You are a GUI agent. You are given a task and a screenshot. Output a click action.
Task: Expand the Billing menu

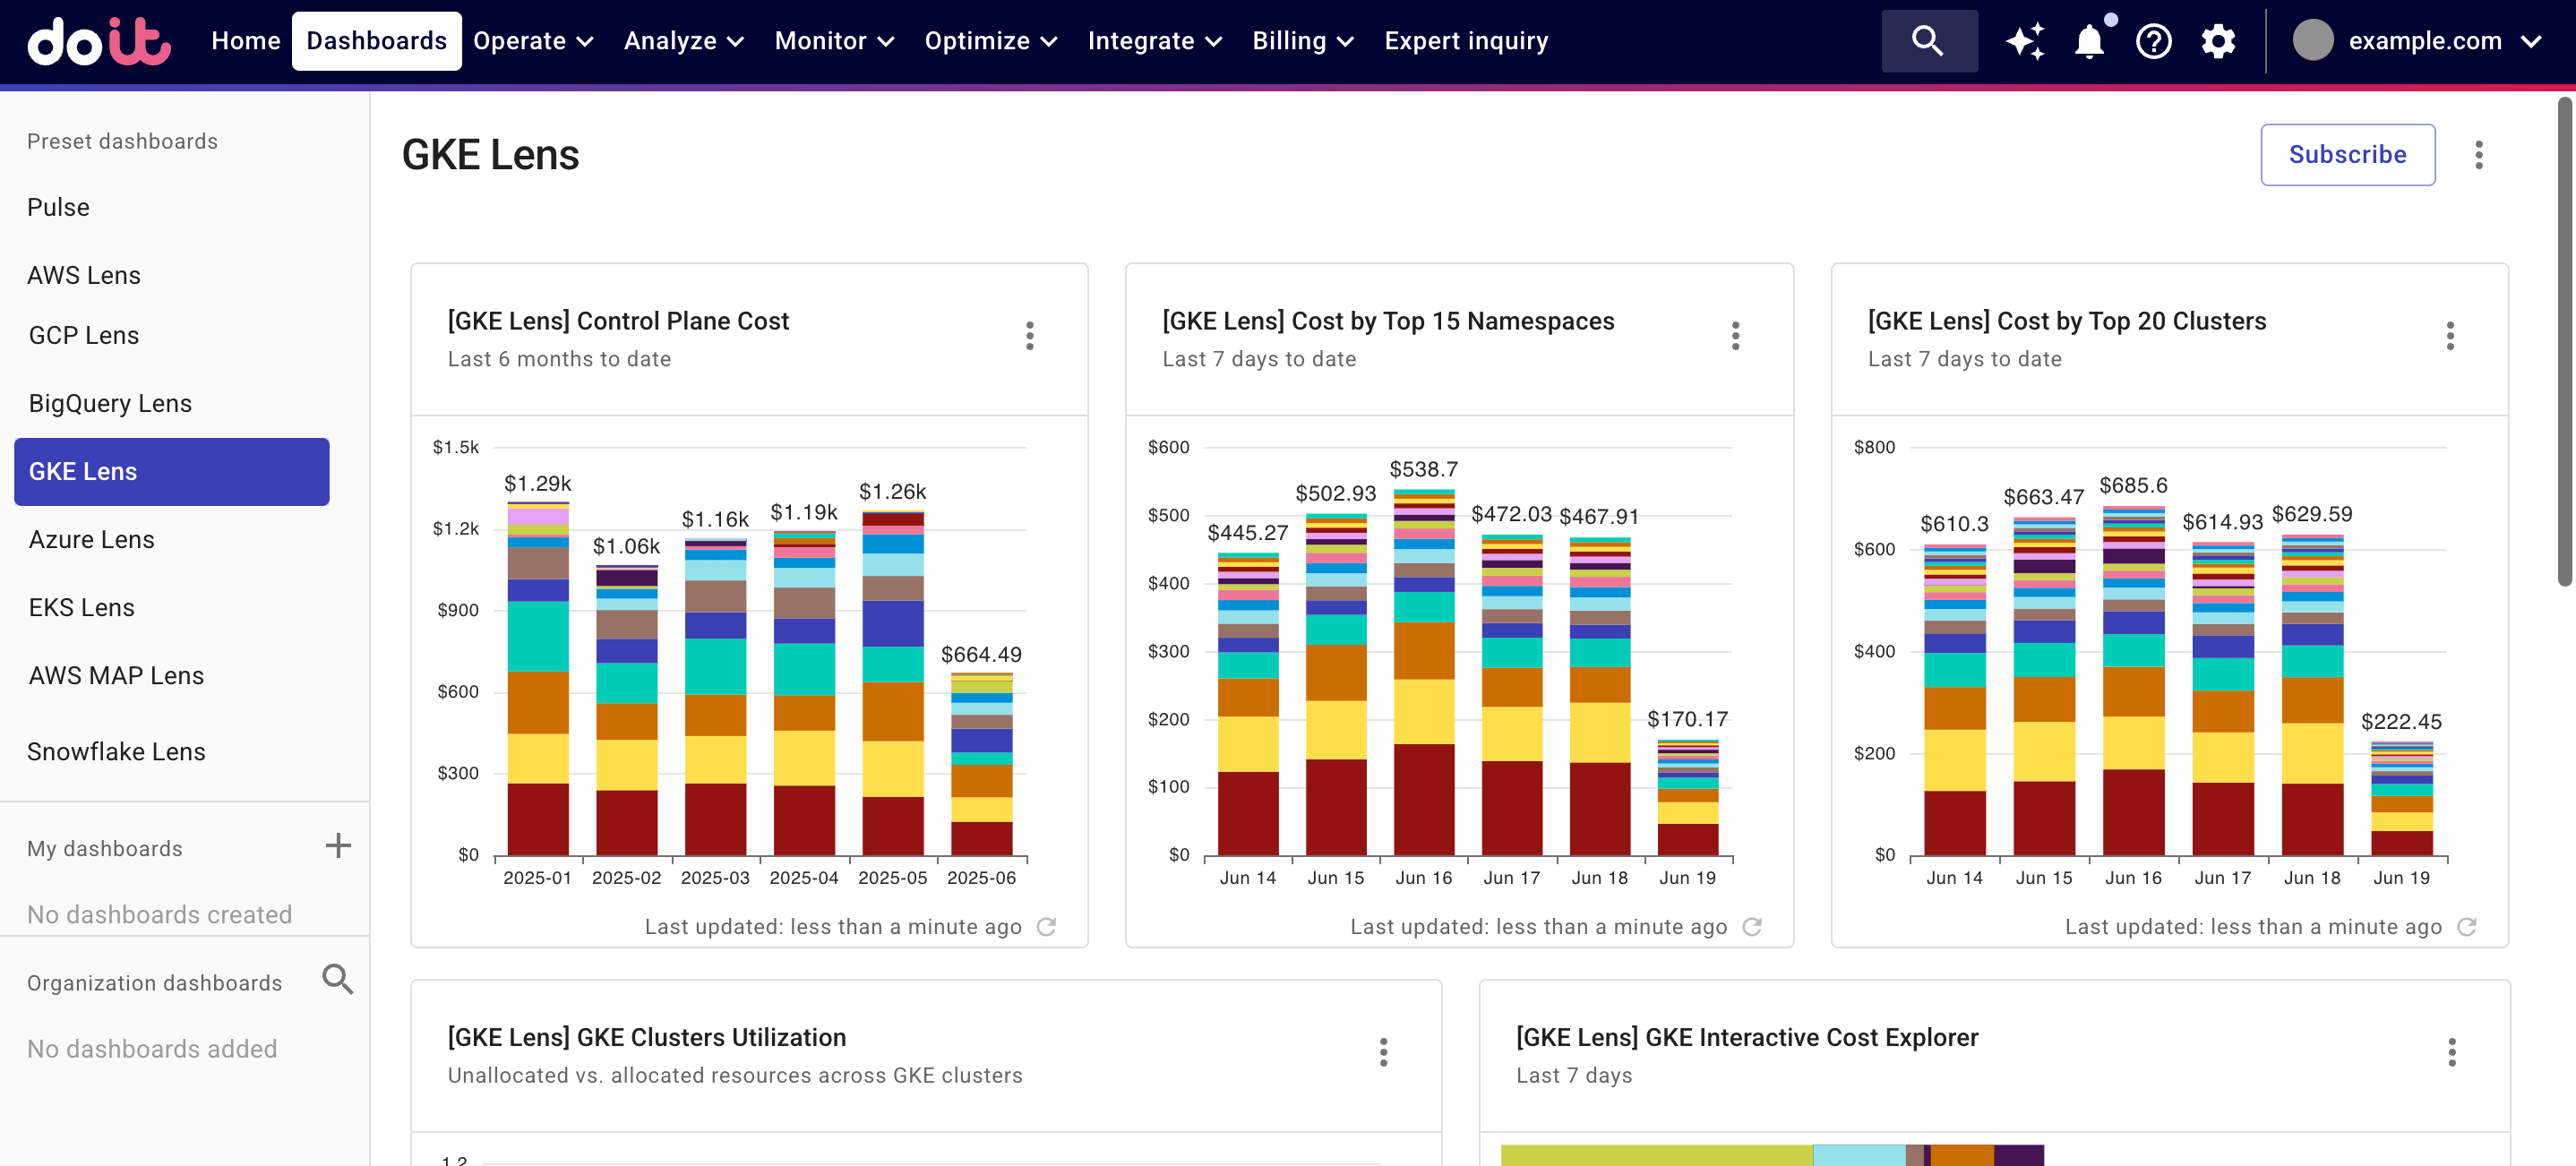click(x=1303, y=41)
